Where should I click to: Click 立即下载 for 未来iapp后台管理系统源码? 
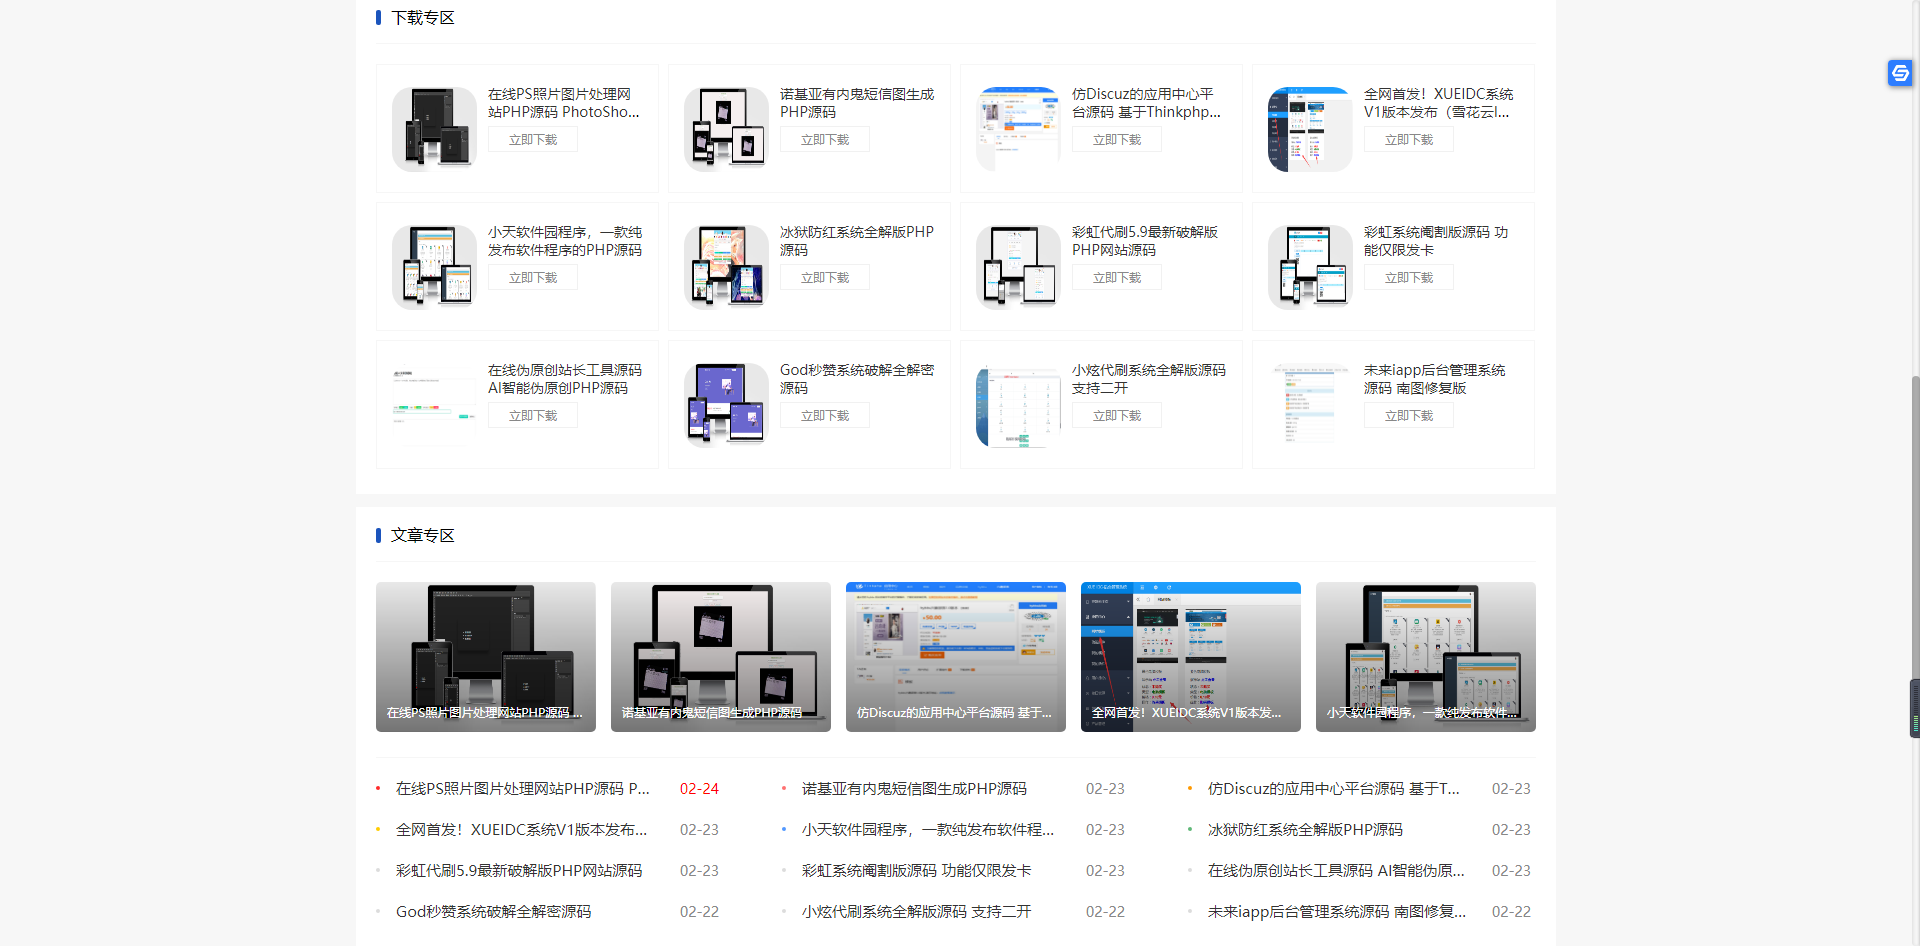(x=1408, y=415)
